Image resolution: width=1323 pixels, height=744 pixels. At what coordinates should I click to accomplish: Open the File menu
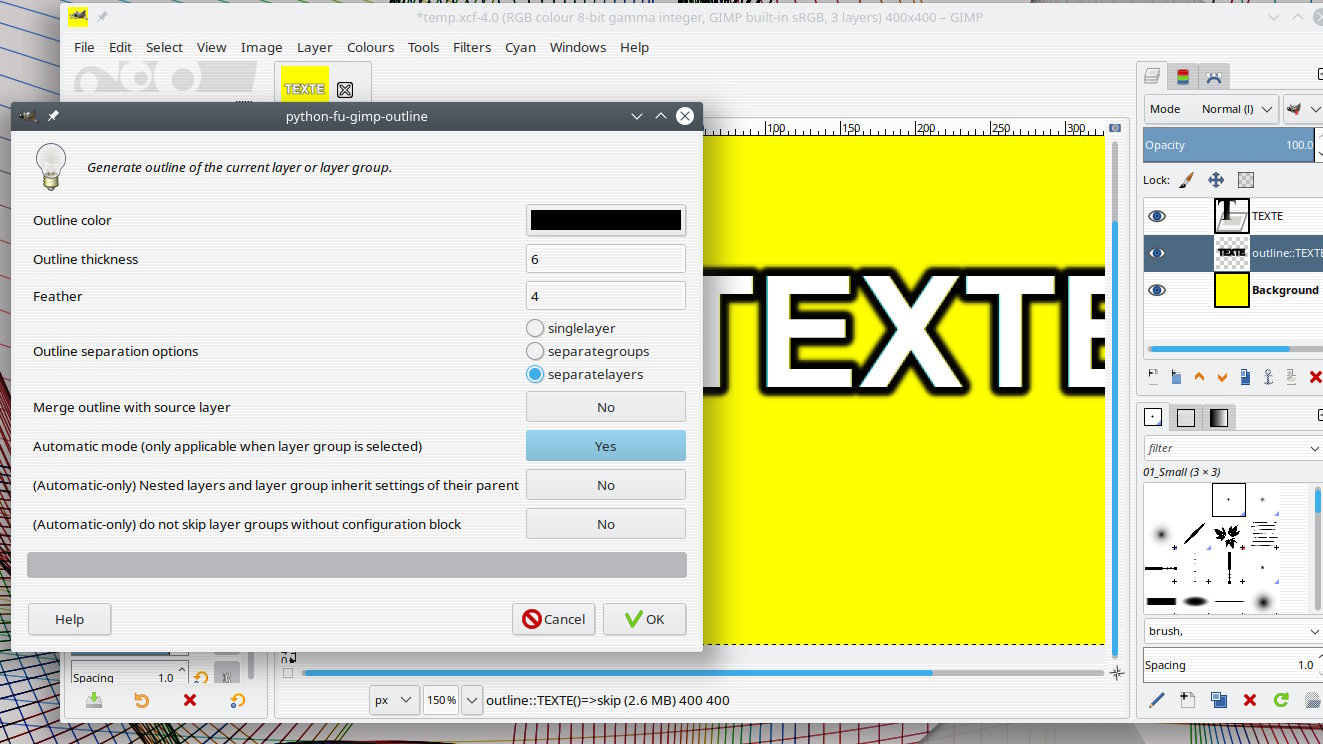[x=84, y=47]
